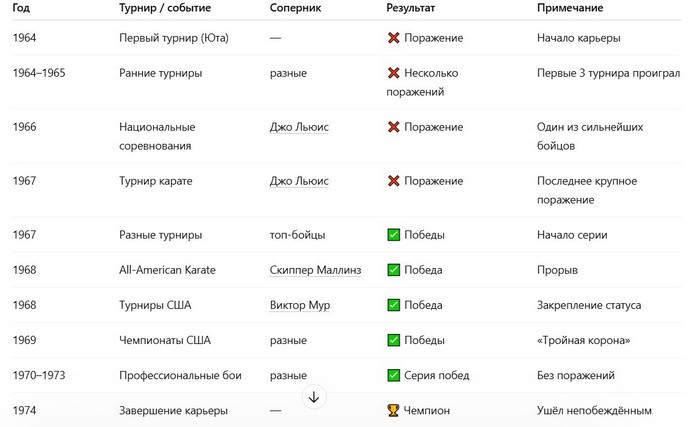Follow the 'Скиппер Маллинз' link
The image size is (700, 427).
313,270
